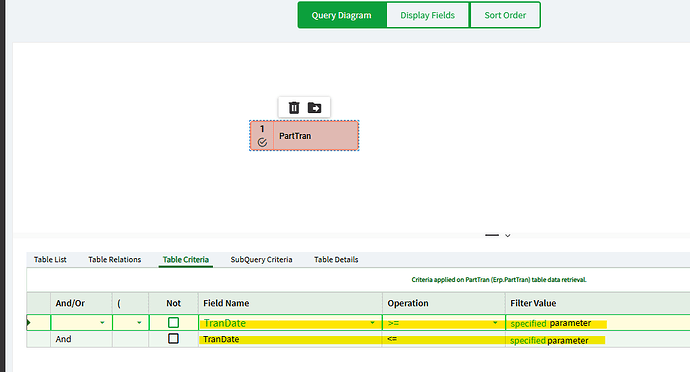Click 'specified' link in the >= row
690x372 pixels.
(528, 324)
